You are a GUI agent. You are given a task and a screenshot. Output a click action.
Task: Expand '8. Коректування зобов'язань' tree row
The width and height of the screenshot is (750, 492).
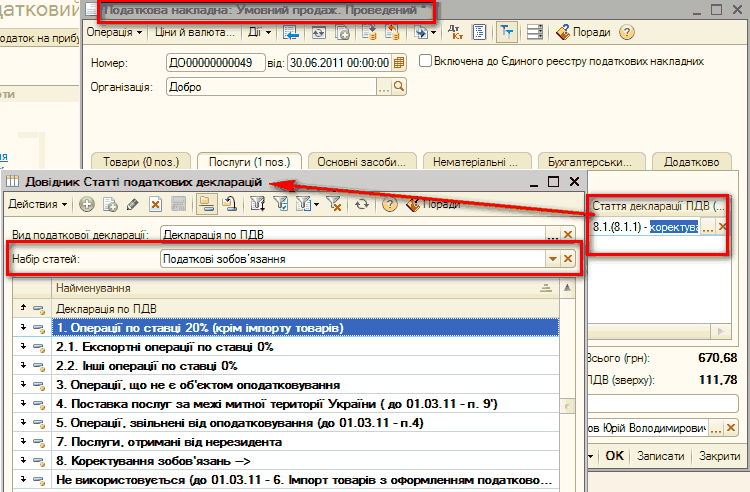[x=23, y=461]
